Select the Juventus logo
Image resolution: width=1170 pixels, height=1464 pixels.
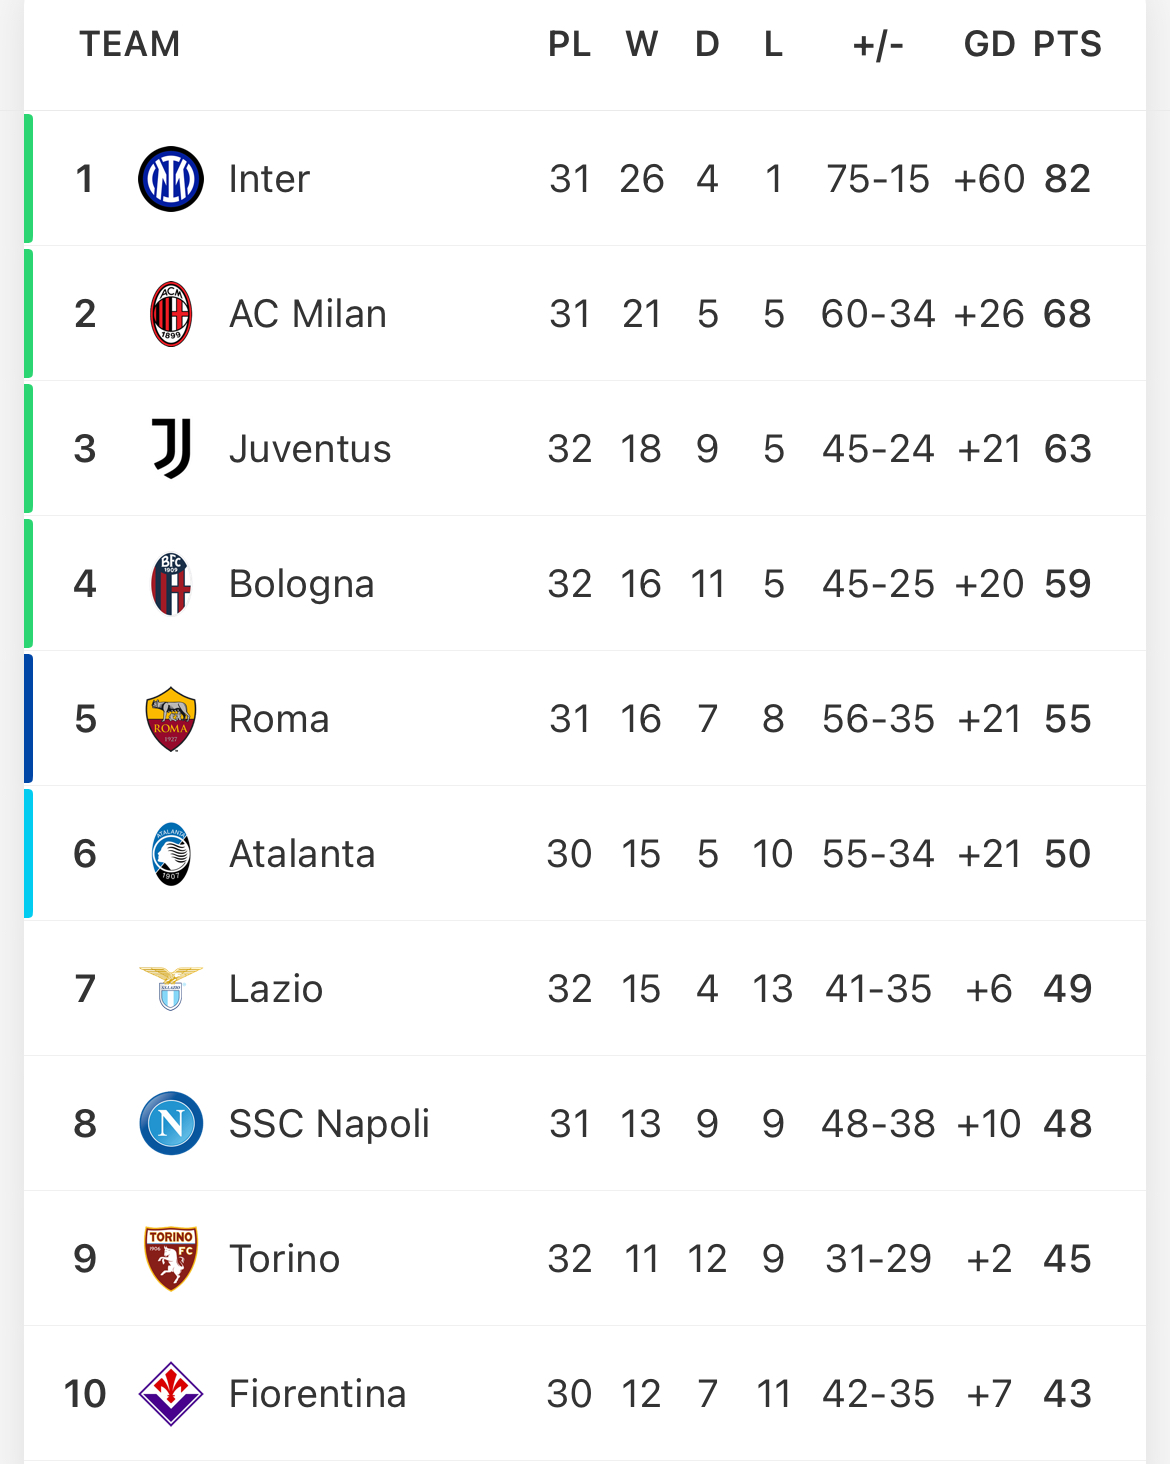(171, 449)
